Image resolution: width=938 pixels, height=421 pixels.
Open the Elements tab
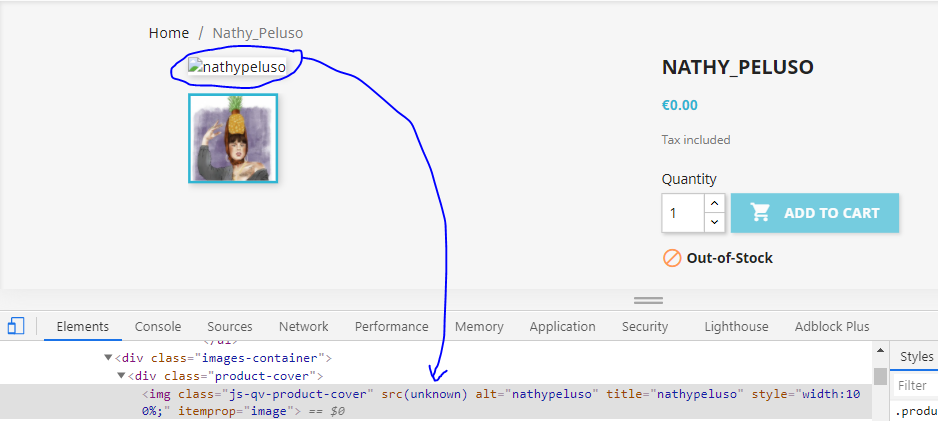coord(83,327)
